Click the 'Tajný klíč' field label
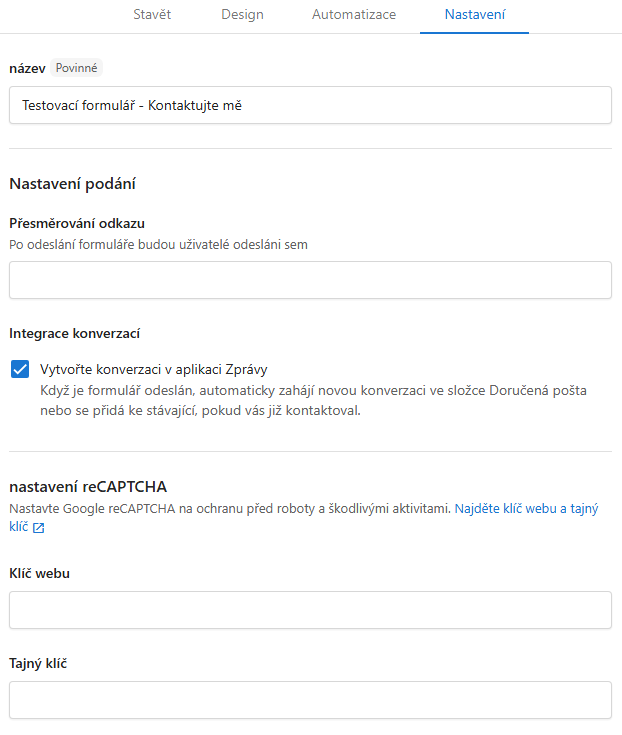Screen dimensions: 622x735 (37, 663)
